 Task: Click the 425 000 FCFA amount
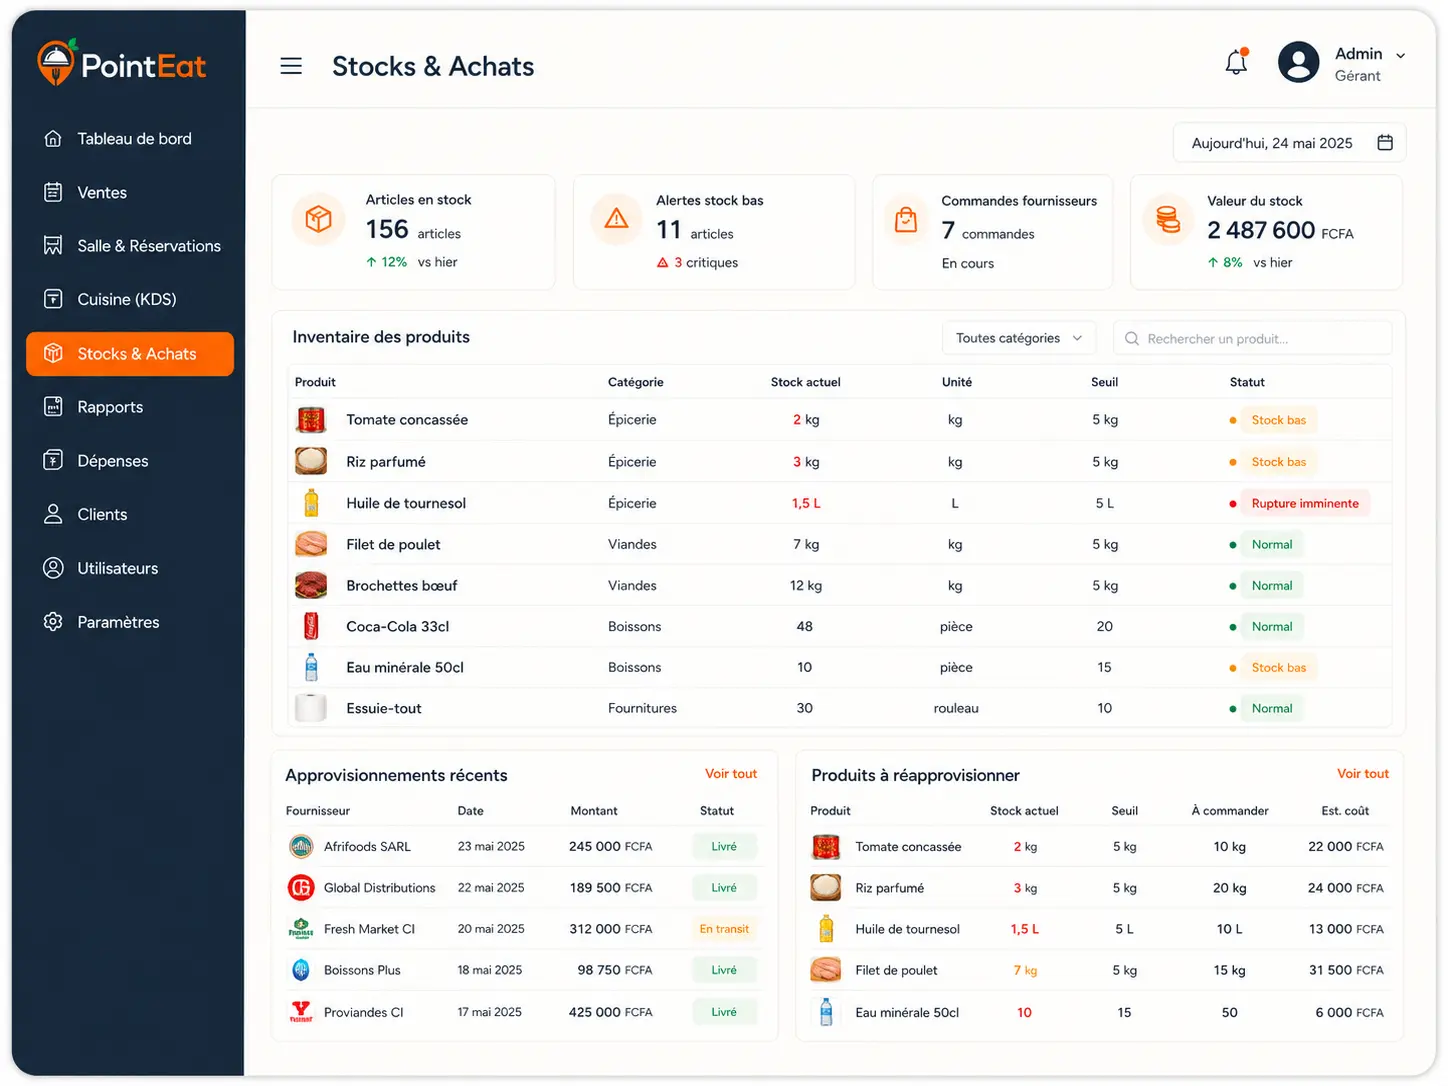coord(610,1012)
